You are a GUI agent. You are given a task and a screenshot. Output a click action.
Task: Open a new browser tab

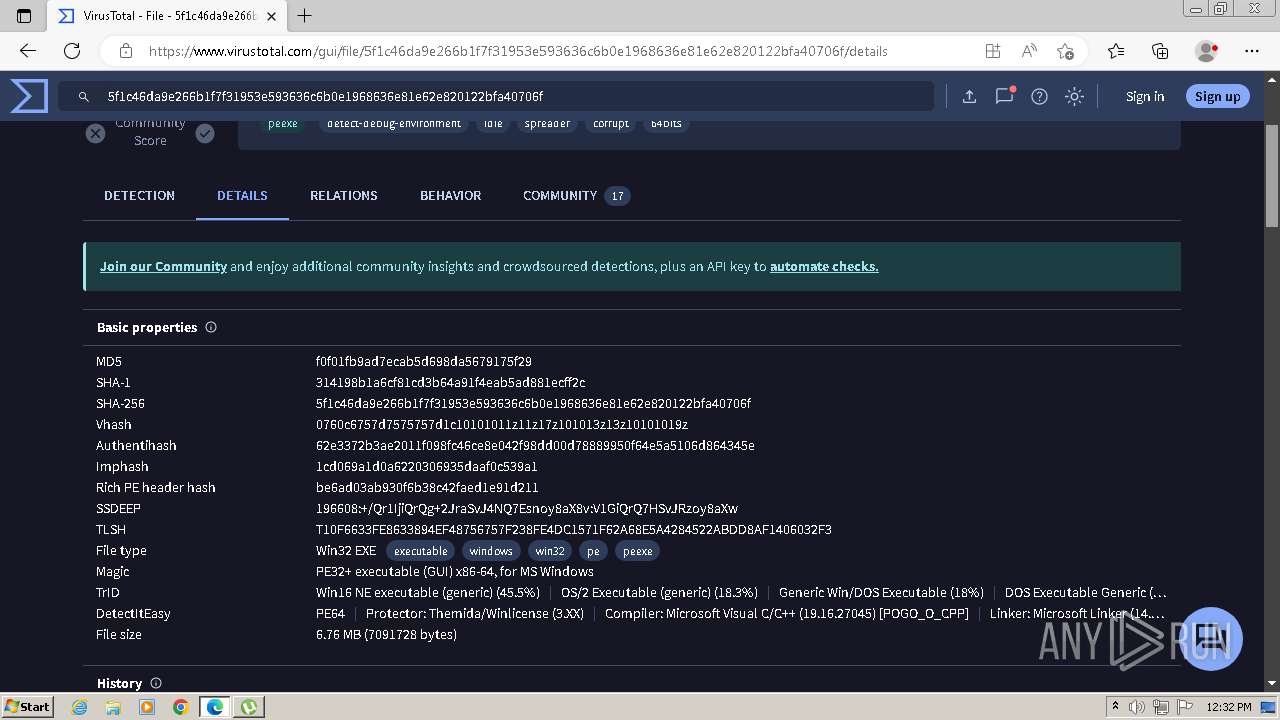coord(305,15)
